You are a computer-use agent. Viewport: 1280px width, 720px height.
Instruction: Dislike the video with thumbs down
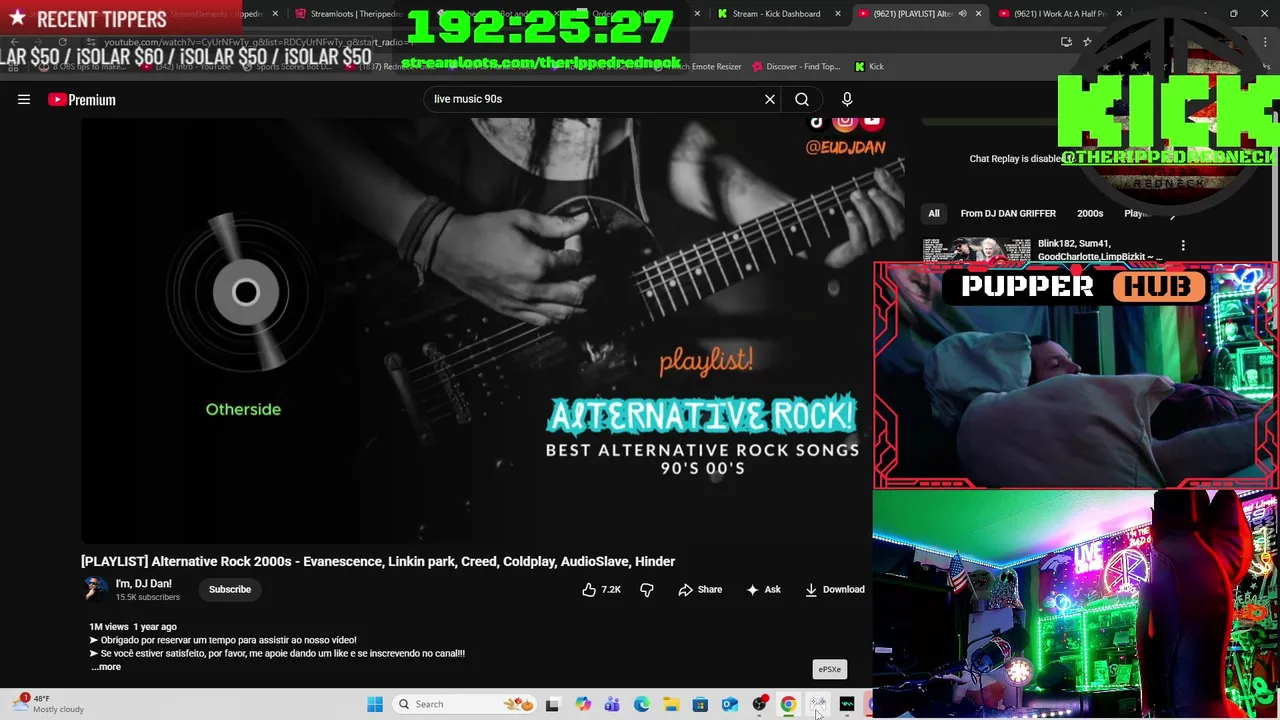(x=647, y=589)
